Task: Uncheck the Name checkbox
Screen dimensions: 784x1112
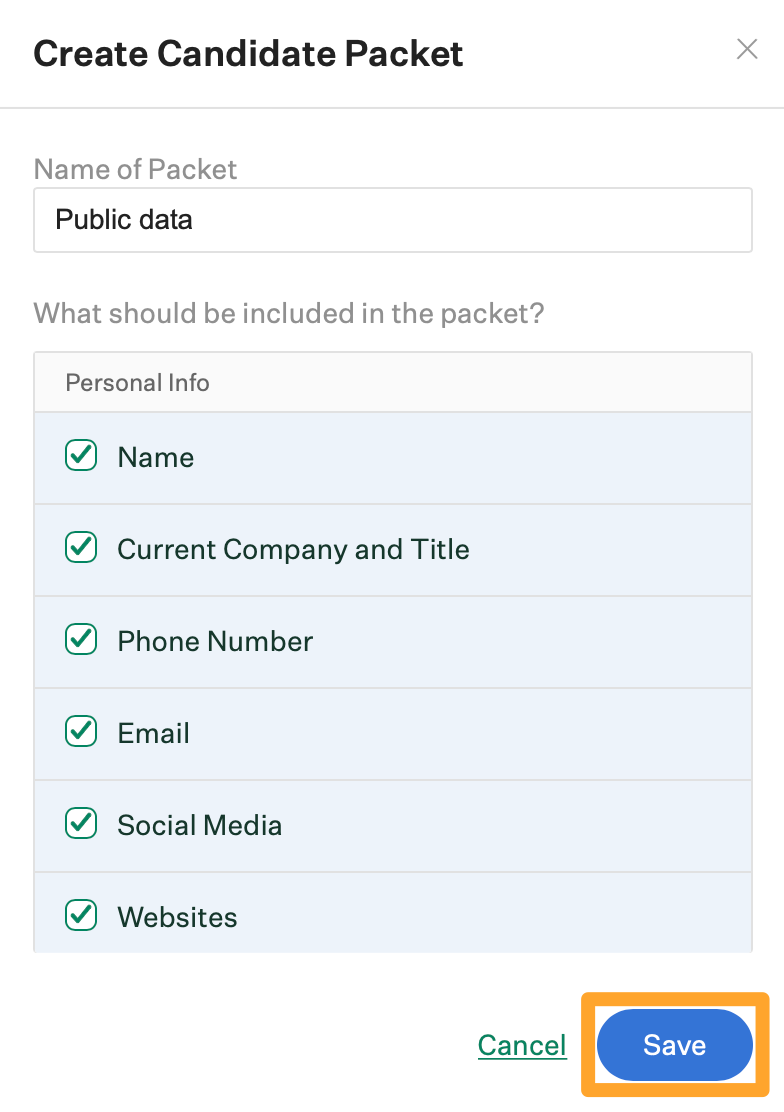Action: pos(81,456)
